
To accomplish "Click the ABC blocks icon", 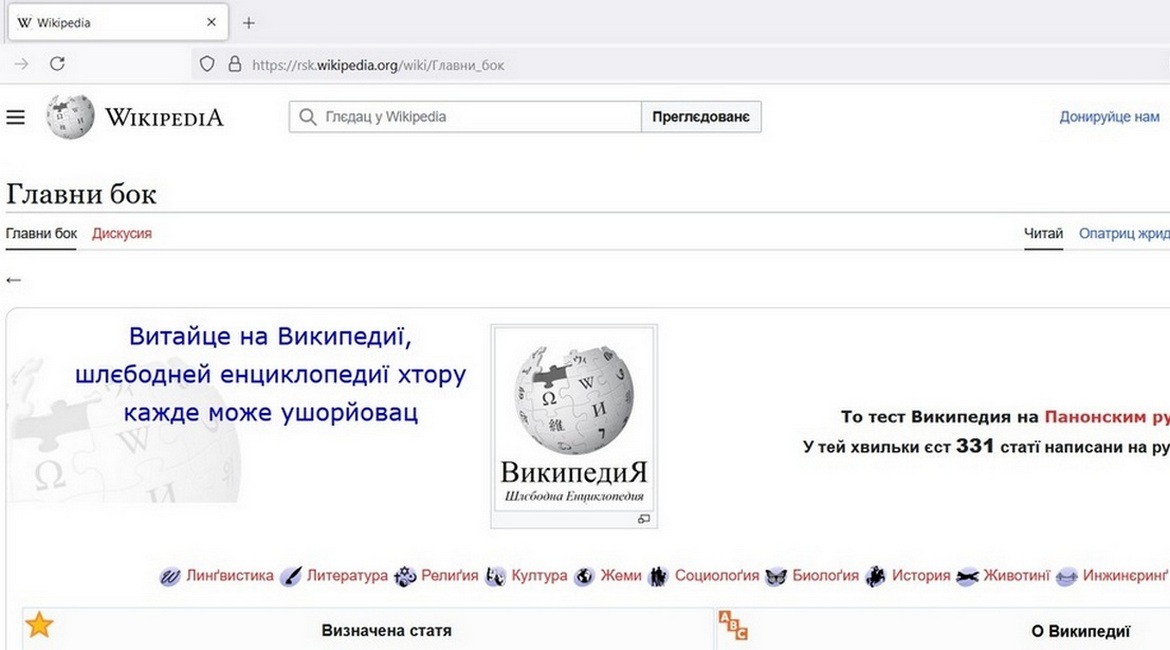I will [733, 626].
